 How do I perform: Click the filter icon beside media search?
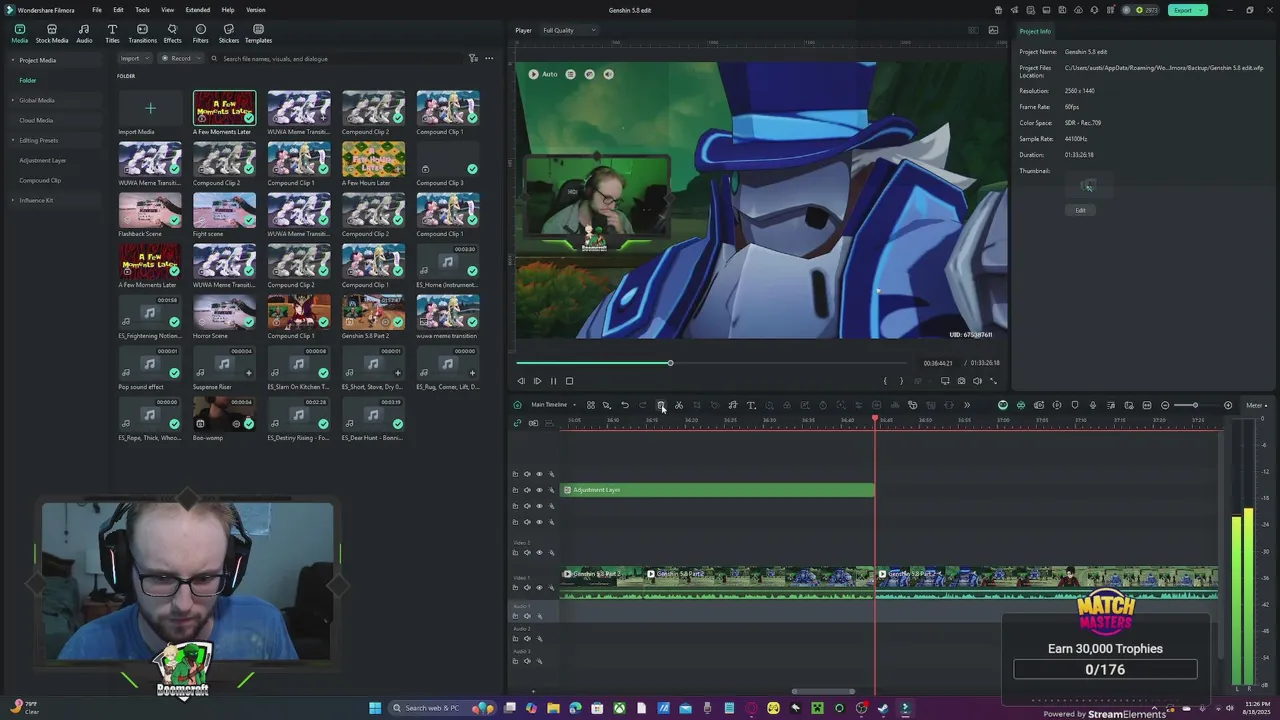pyautogui.click(x=473, y=58)
